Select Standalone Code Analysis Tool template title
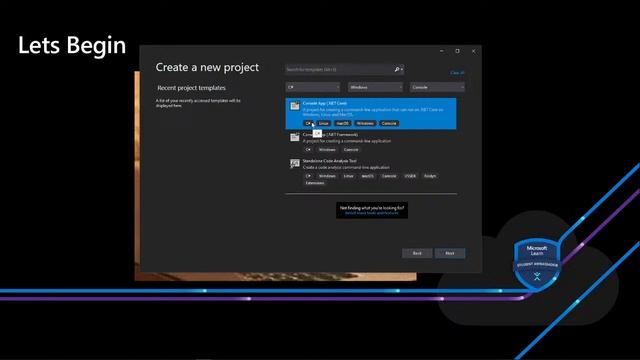 (329, 161)
